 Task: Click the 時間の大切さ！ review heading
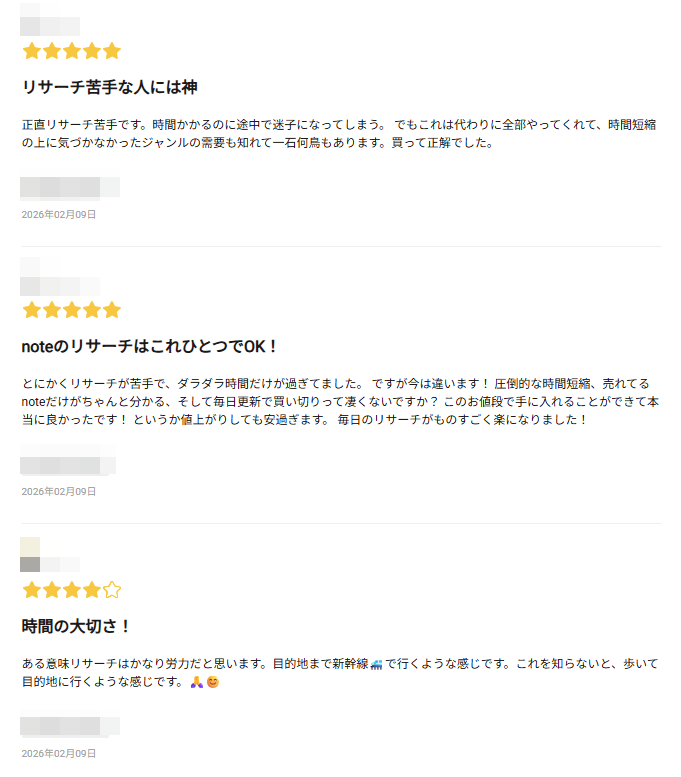coord(77,627)
